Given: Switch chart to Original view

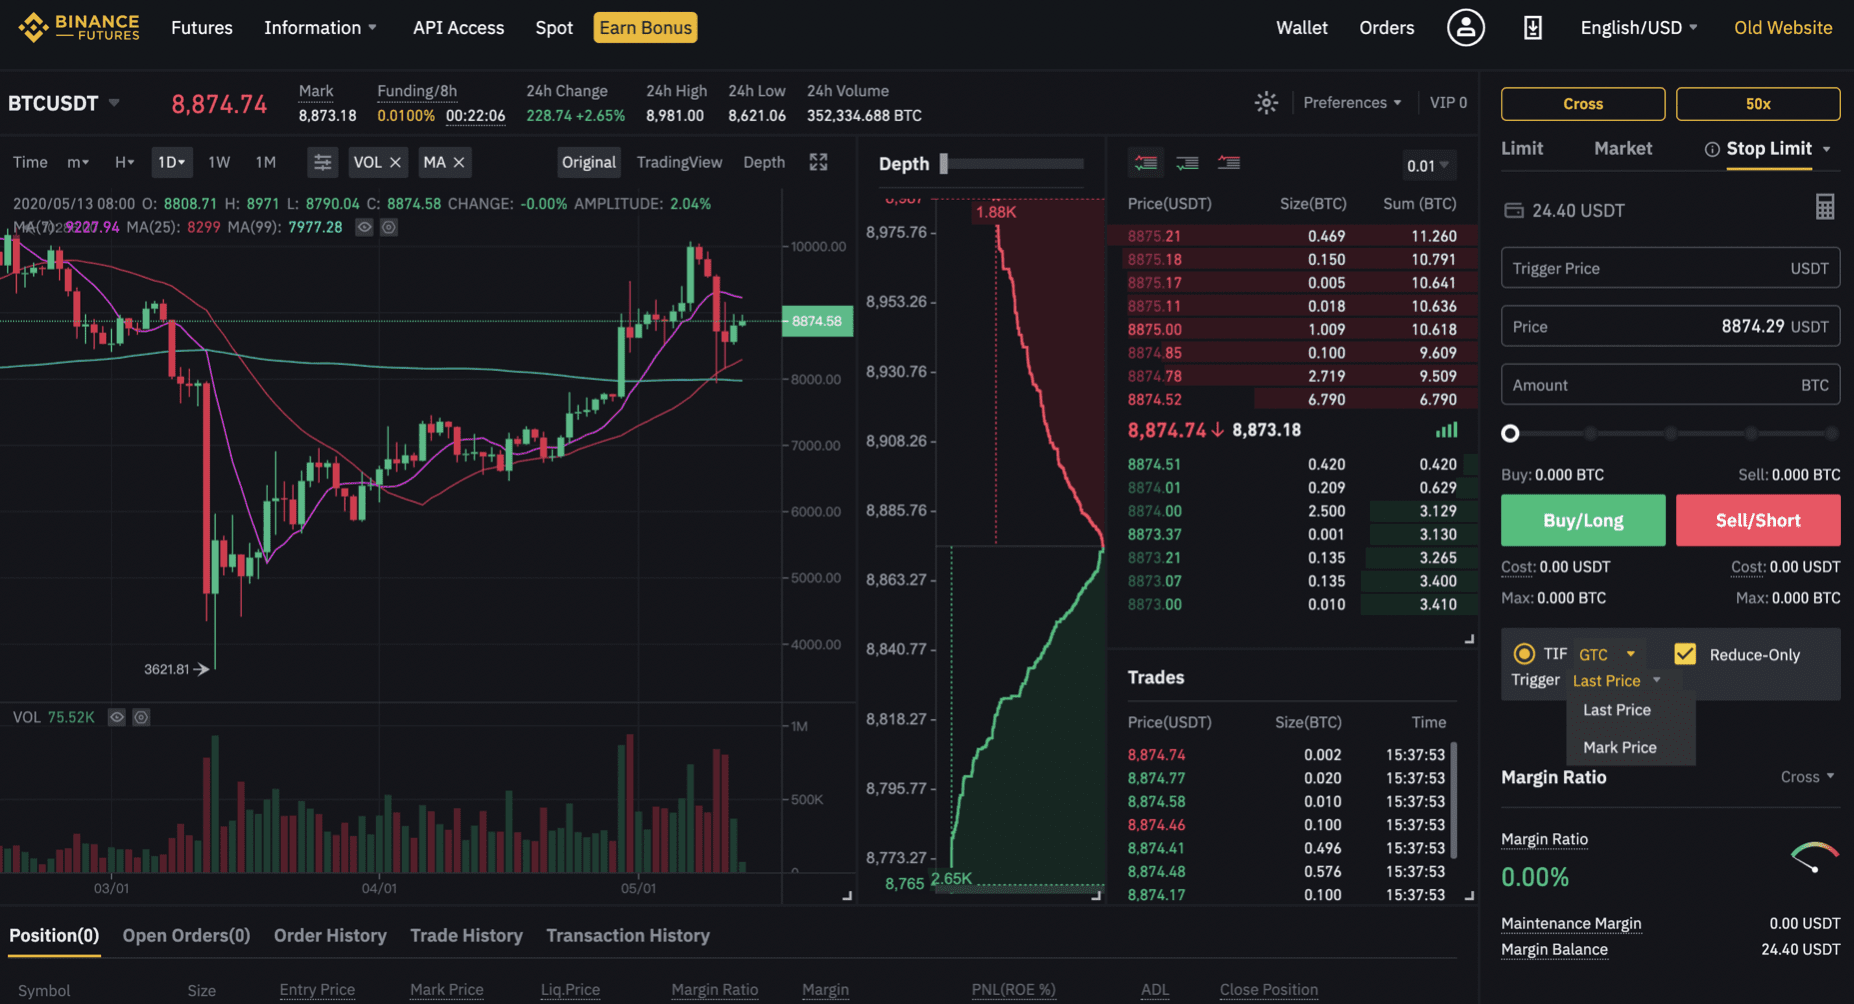Looking at the screenshot, I should click(589, 162).
